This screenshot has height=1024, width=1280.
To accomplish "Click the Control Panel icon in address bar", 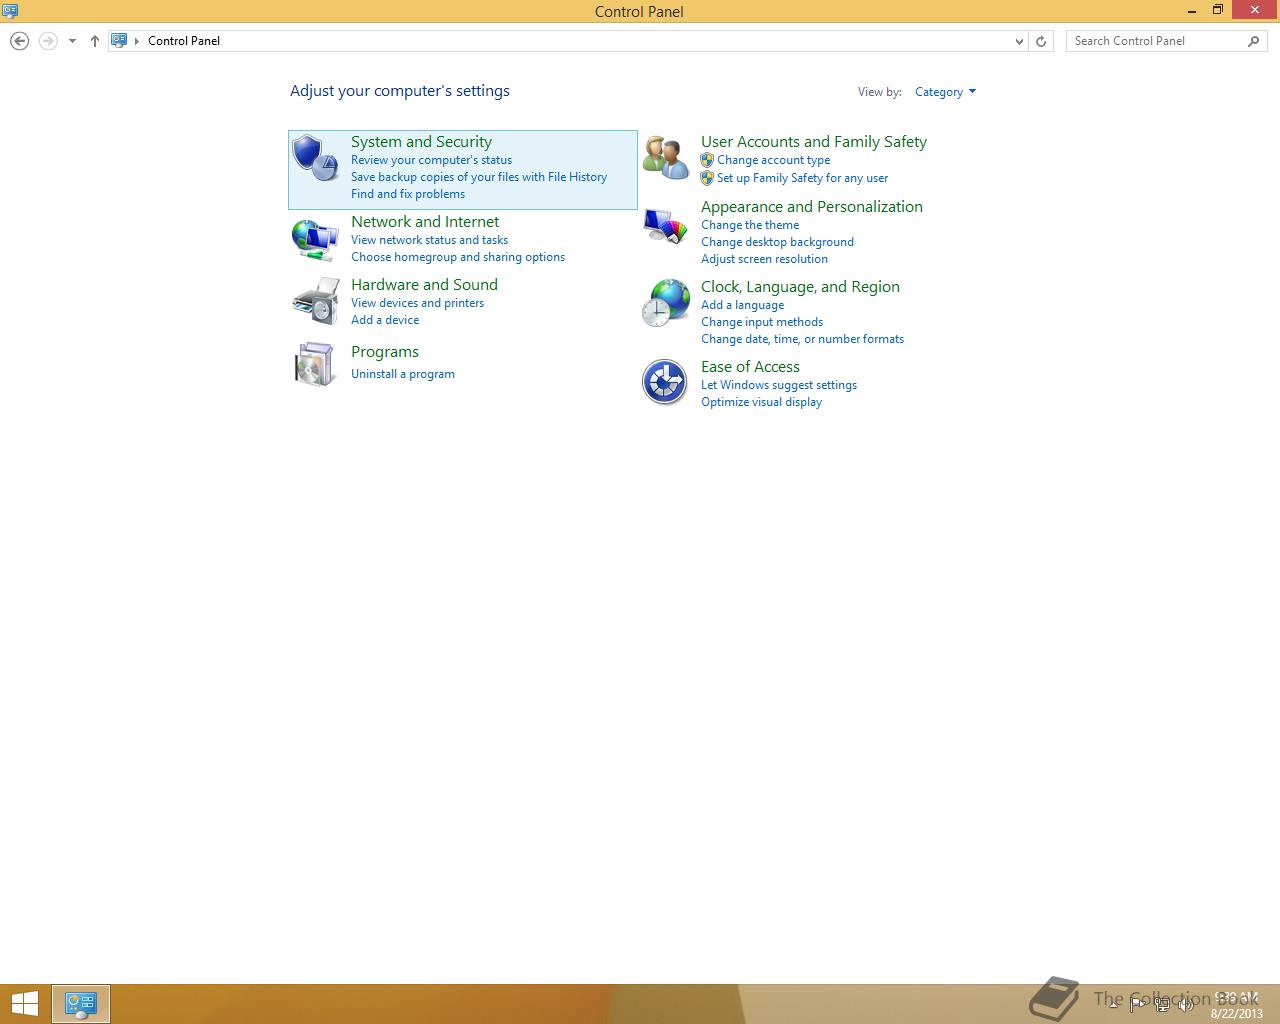I will [119, 41].
